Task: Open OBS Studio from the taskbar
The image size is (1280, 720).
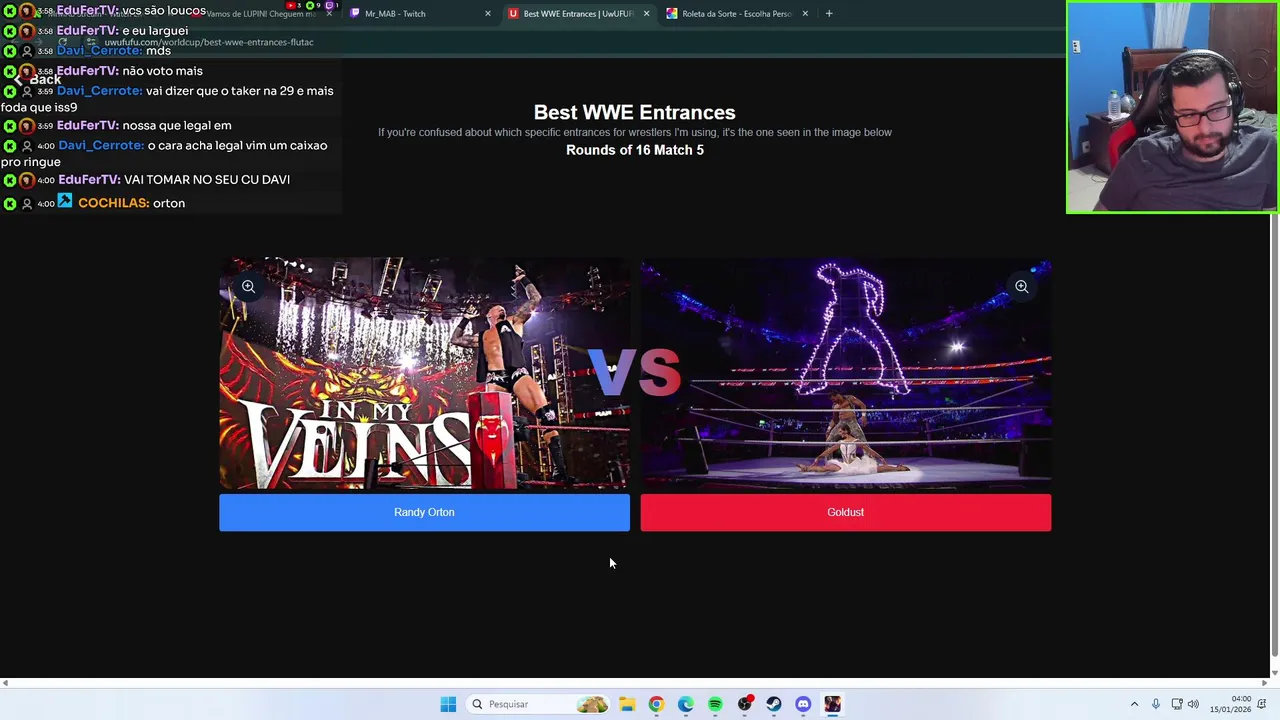Action: click(x=744, y=704)
